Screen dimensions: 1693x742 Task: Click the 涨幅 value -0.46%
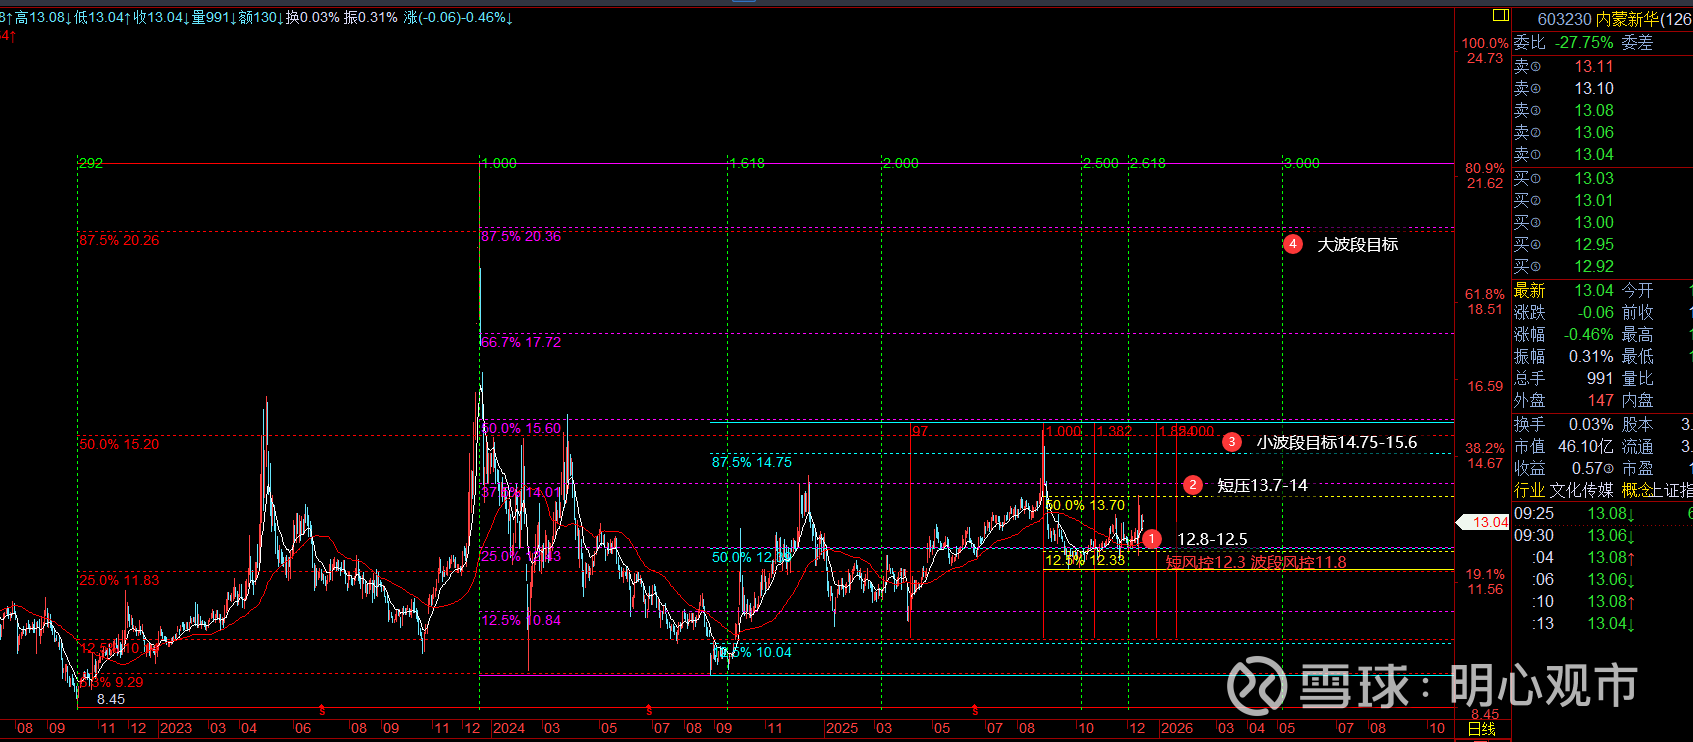click(1589, 334)
